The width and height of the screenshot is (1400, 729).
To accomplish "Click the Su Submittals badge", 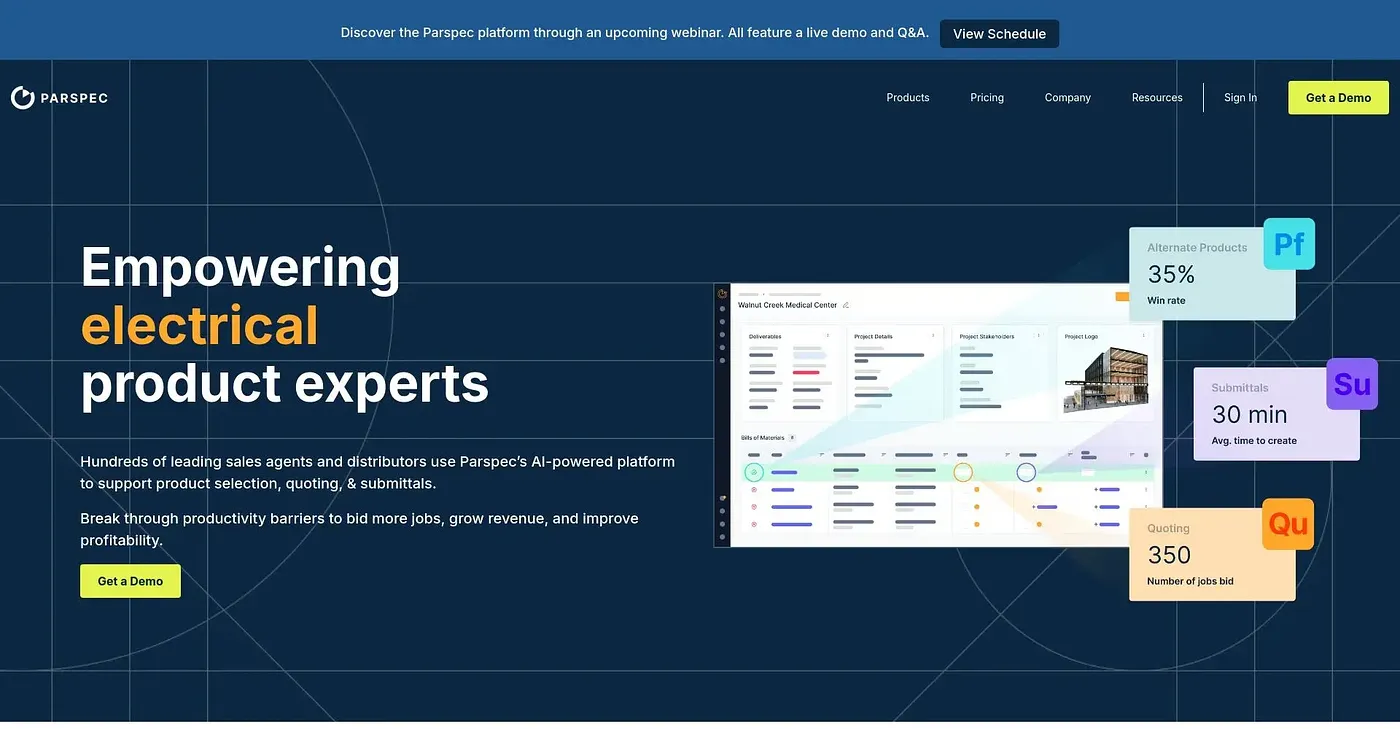I will [x=1352, y=384].
